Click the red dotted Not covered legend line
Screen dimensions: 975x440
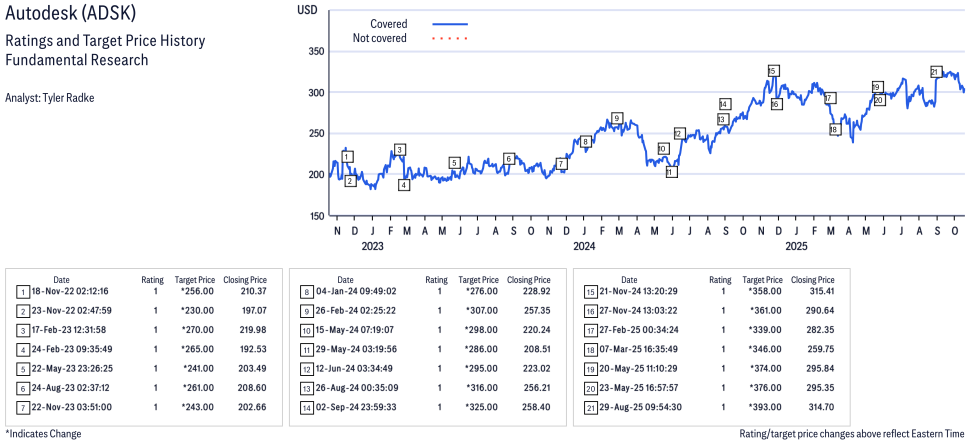click(x=450, y=39)
